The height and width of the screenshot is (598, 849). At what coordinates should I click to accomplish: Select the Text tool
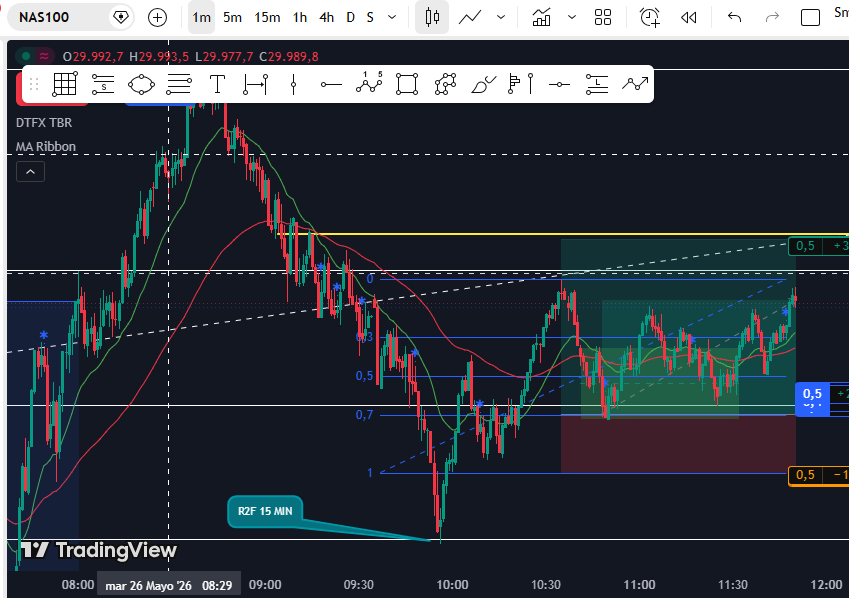click(217, 84)
